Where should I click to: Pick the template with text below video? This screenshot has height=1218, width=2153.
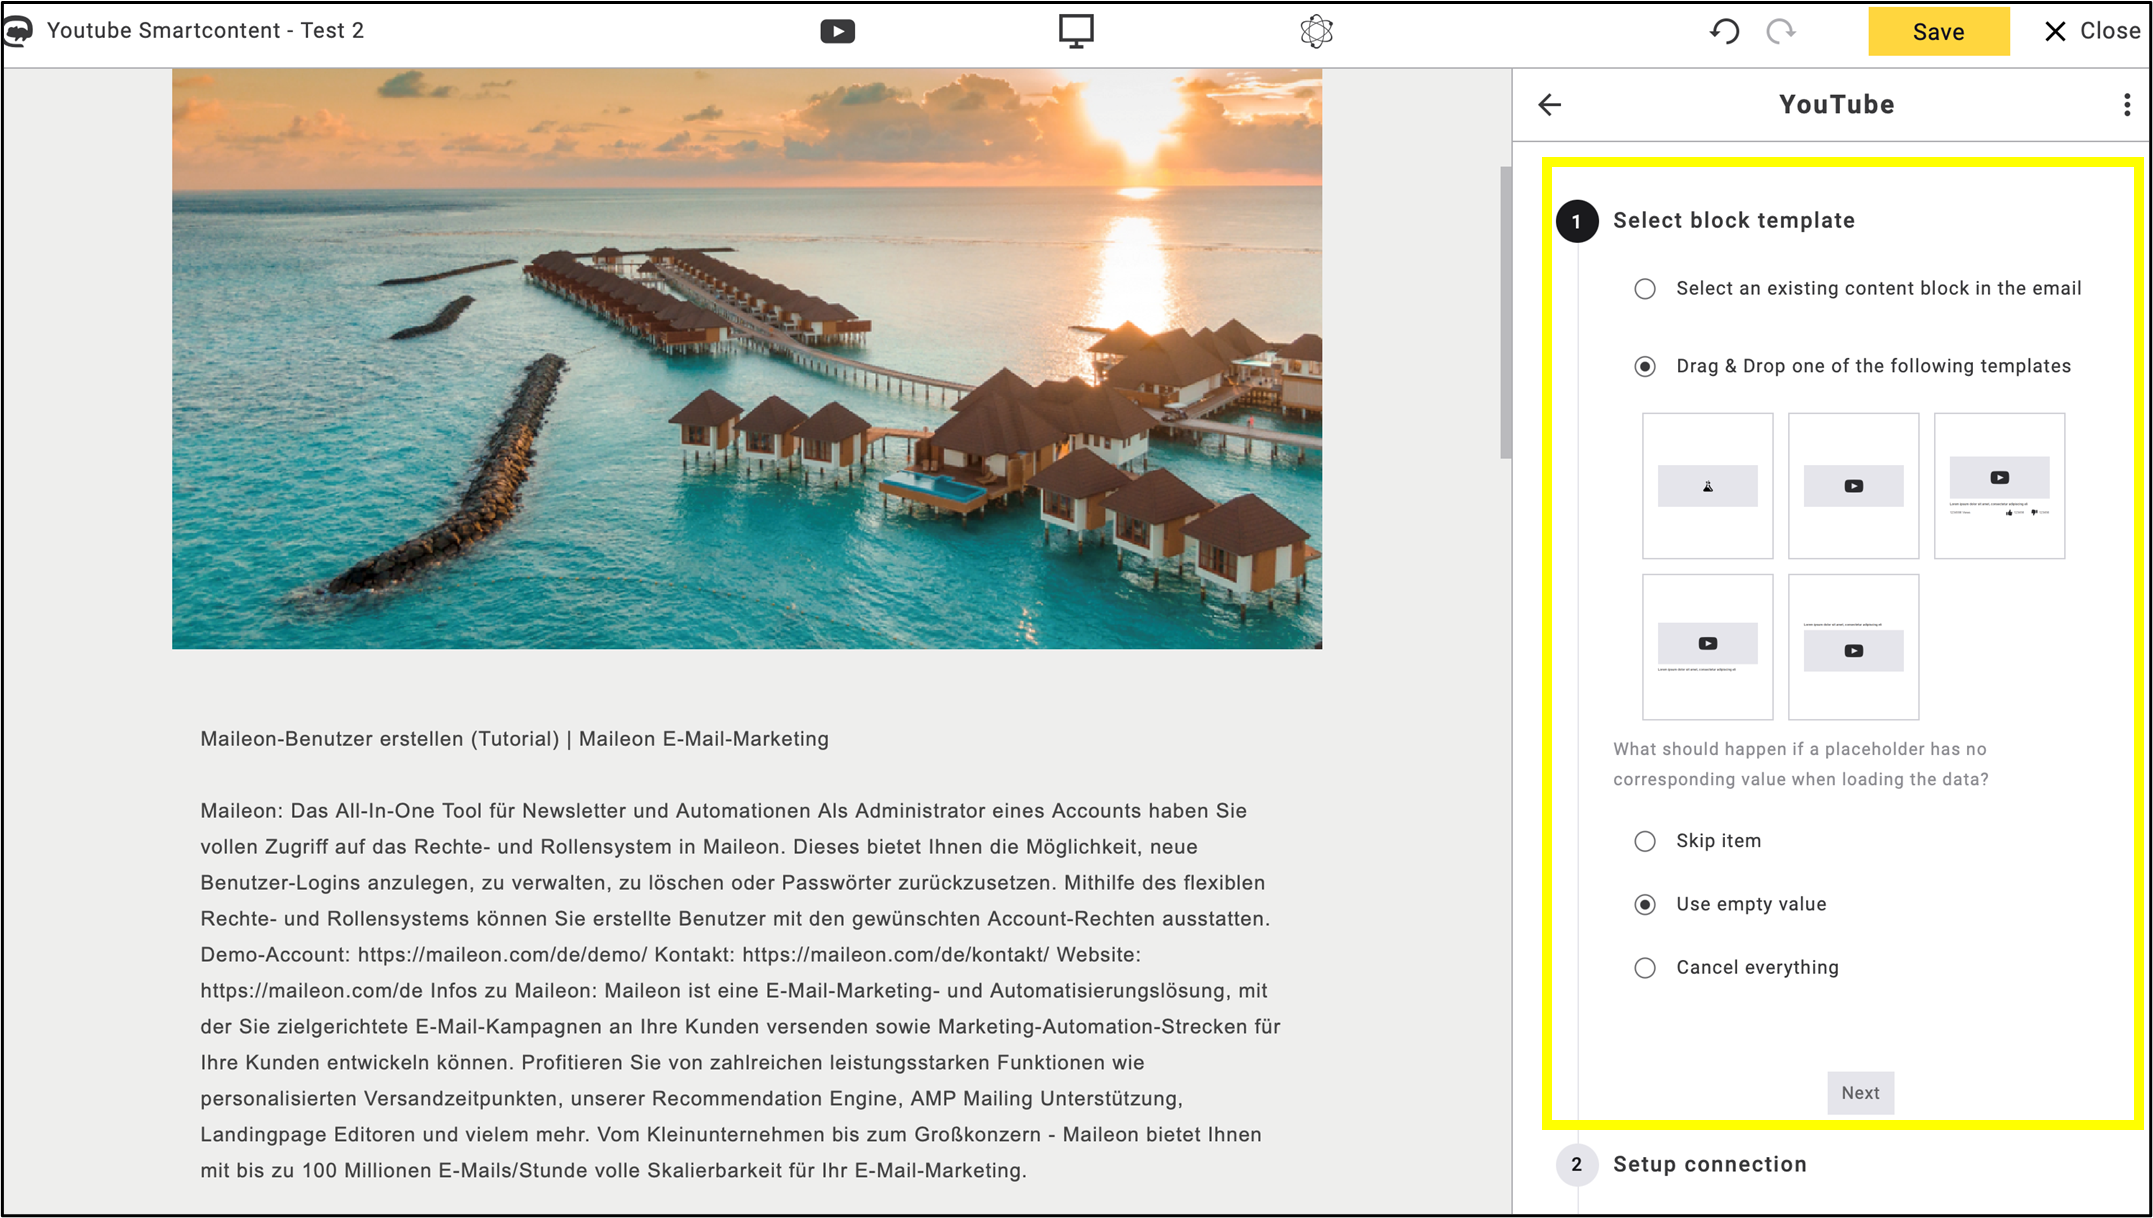click(1707, 647)
